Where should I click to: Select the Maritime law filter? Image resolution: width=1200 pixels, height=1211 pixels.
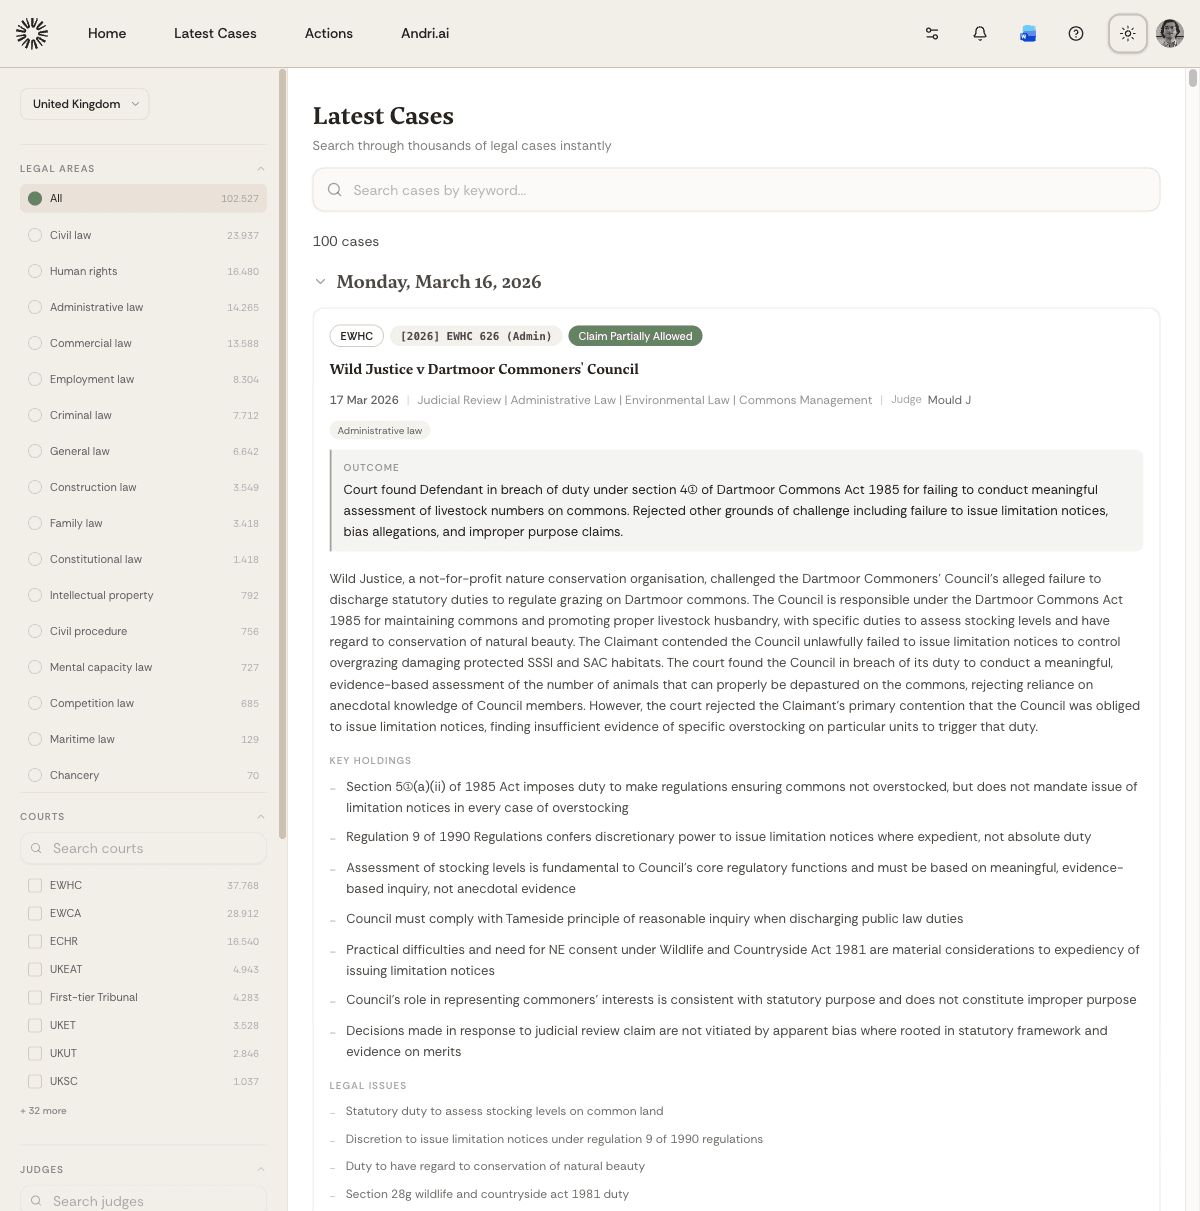point(143,739)
